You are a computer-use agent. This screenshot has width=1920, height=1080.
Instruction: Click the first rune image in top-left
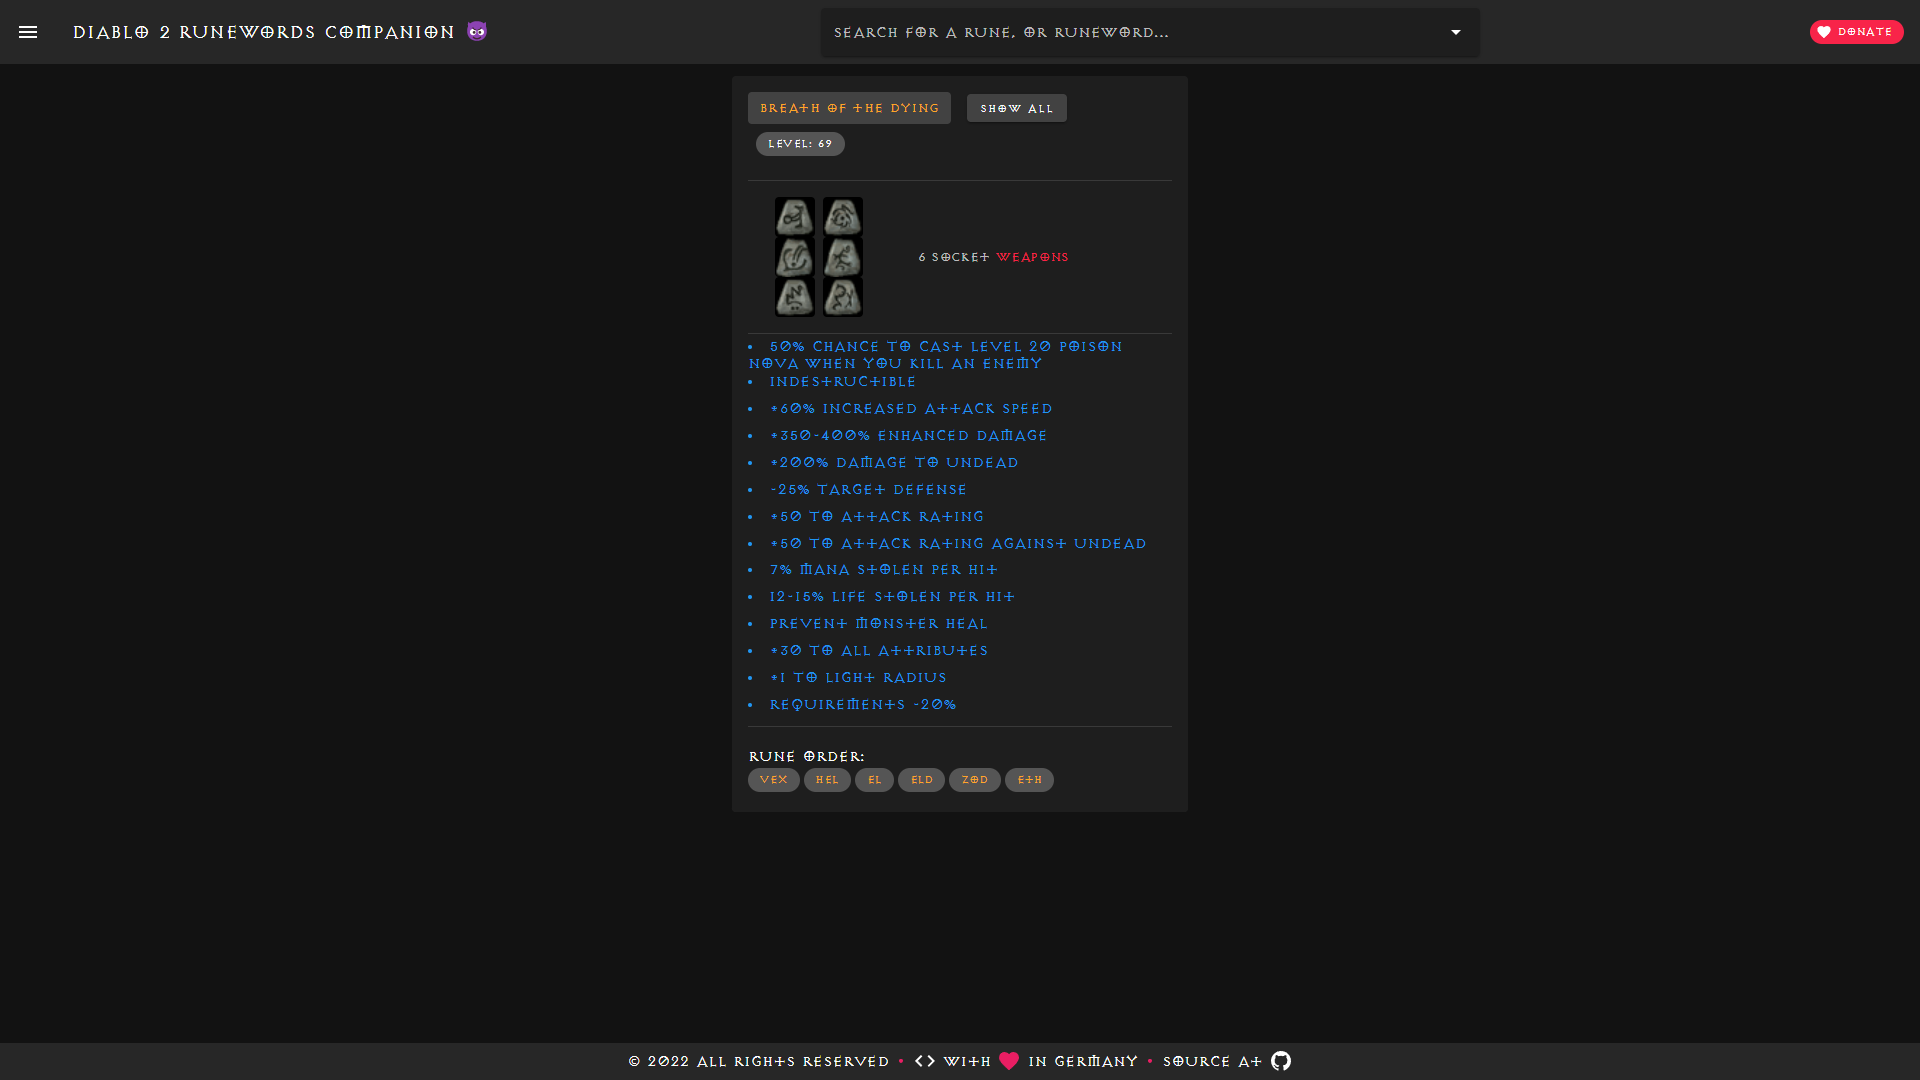click(x=795, y=217)
